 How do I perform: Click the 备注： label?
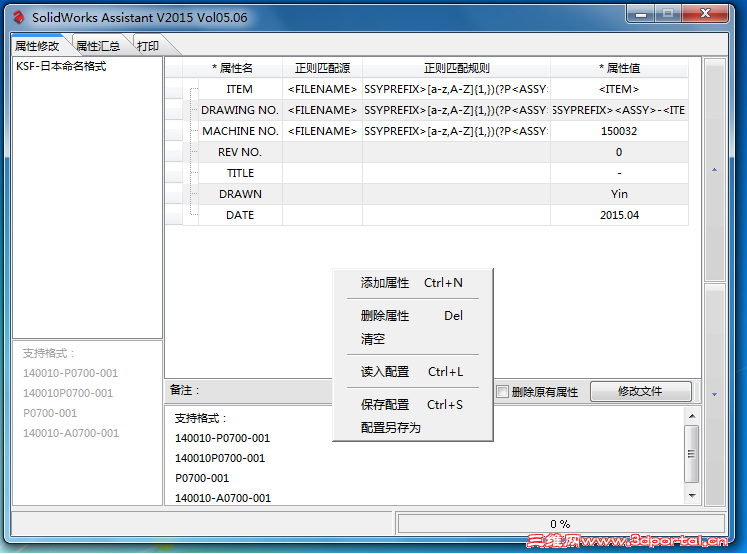click(x=185, y=390)
